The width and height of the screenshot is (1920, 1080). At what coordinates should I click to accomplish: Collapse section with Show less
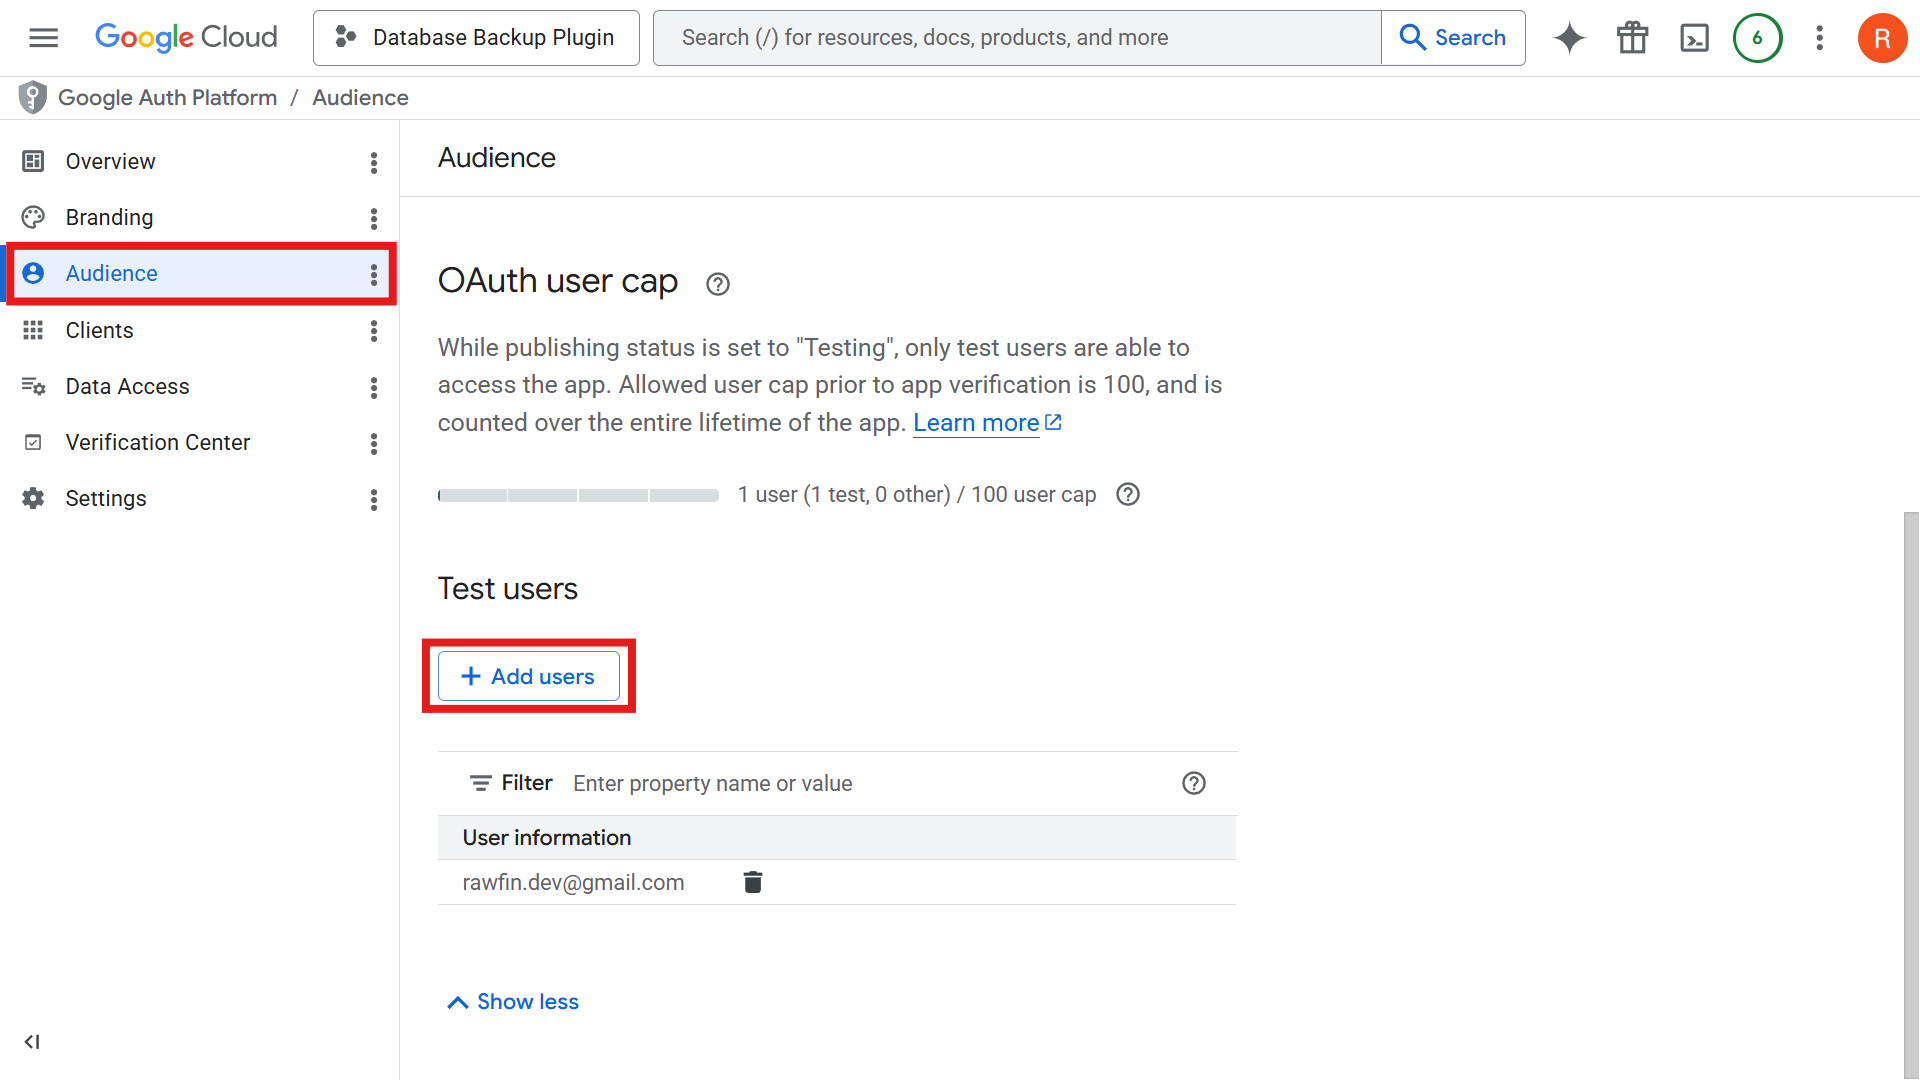coord(513,1002)
